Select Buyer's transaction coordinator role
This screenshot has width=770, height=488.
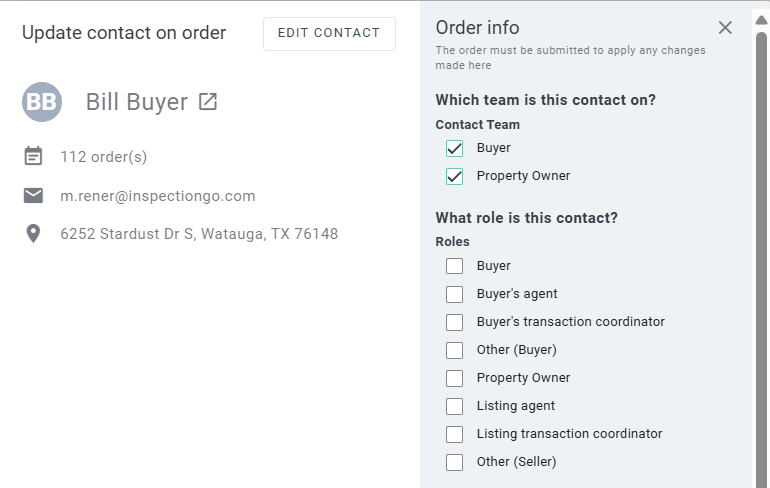click(455, 322)
